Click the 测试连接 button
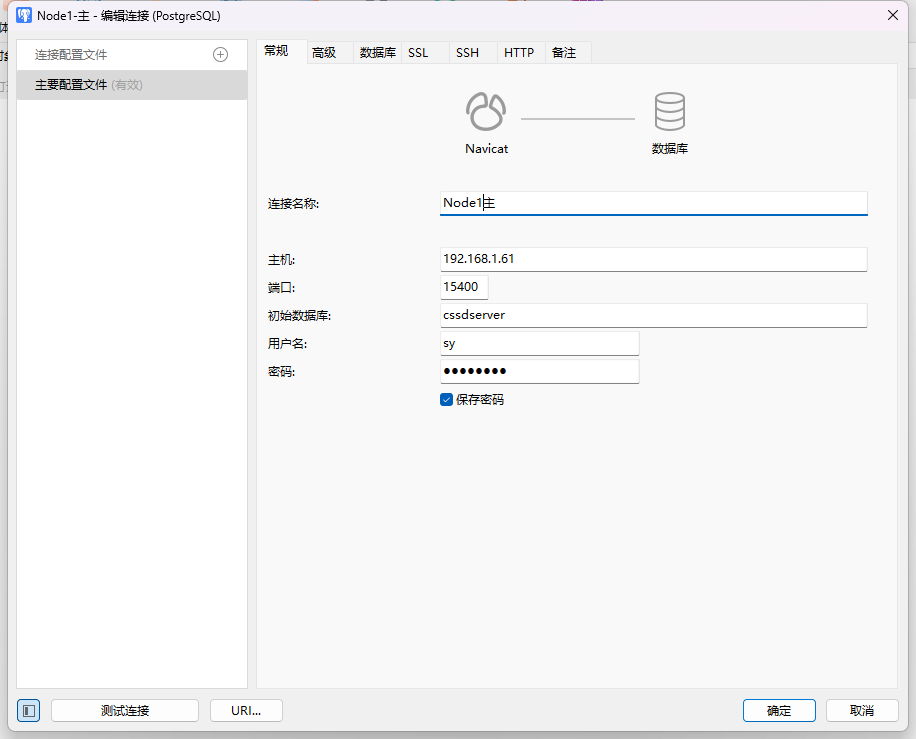The image size is (916, 739). pos(125,710)
